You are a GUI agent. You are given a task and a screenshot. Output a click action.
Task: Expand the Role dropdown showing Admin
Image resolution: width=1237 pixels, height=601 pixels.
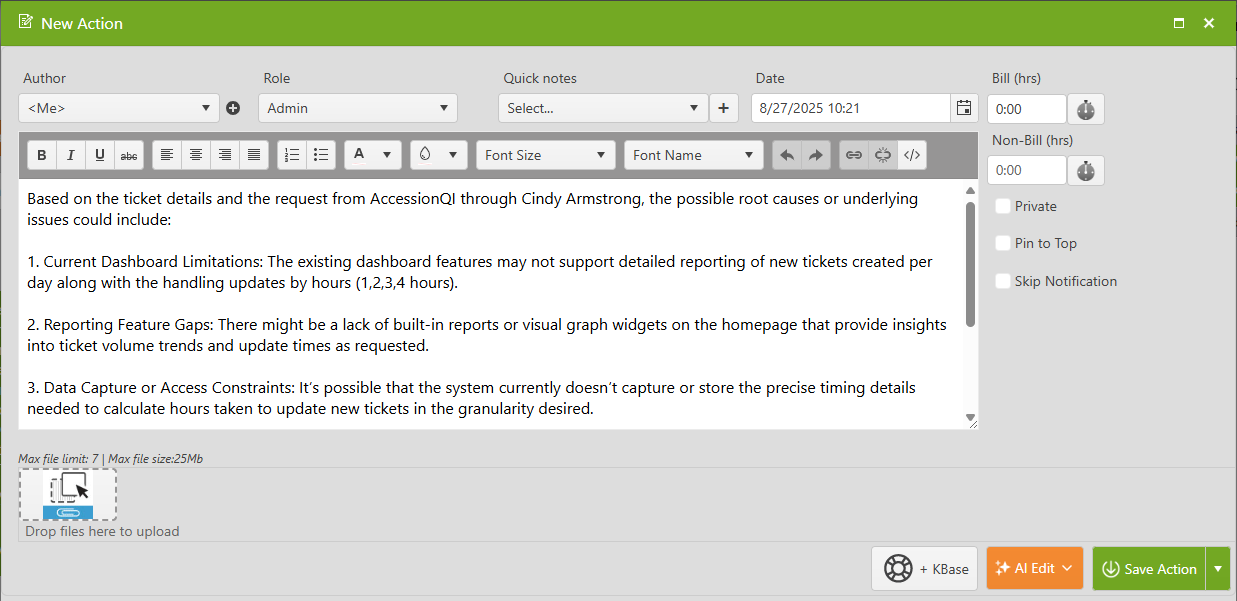pos(358,108)
